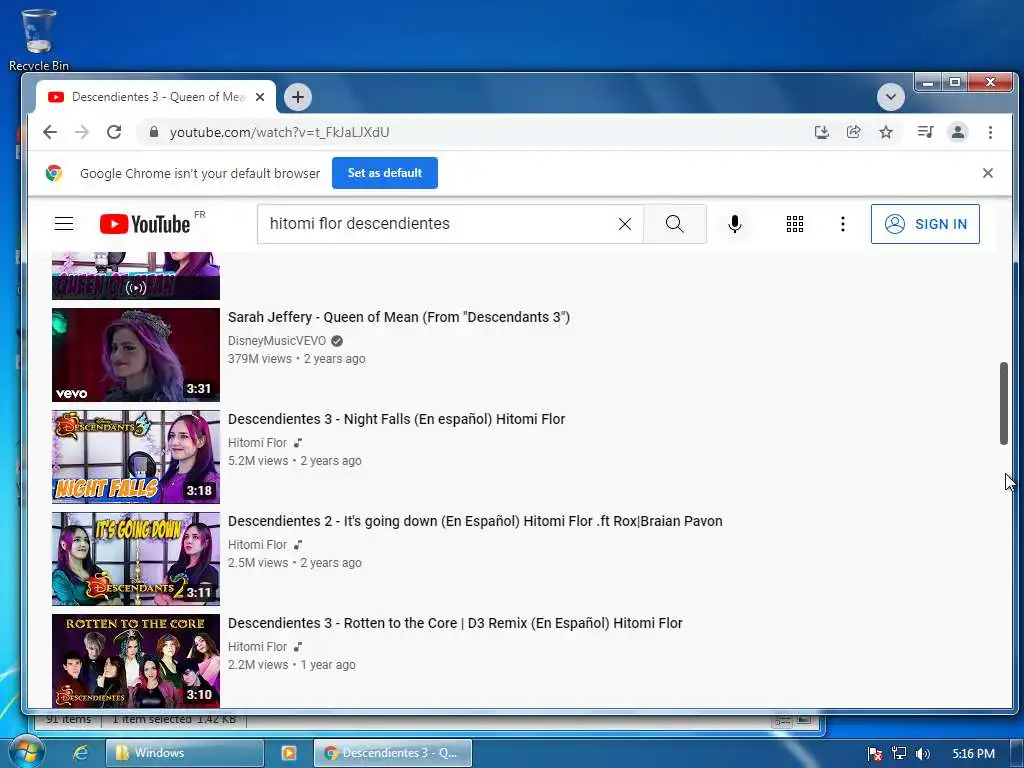Dismiss the default browser notification bar

point(987,173)
